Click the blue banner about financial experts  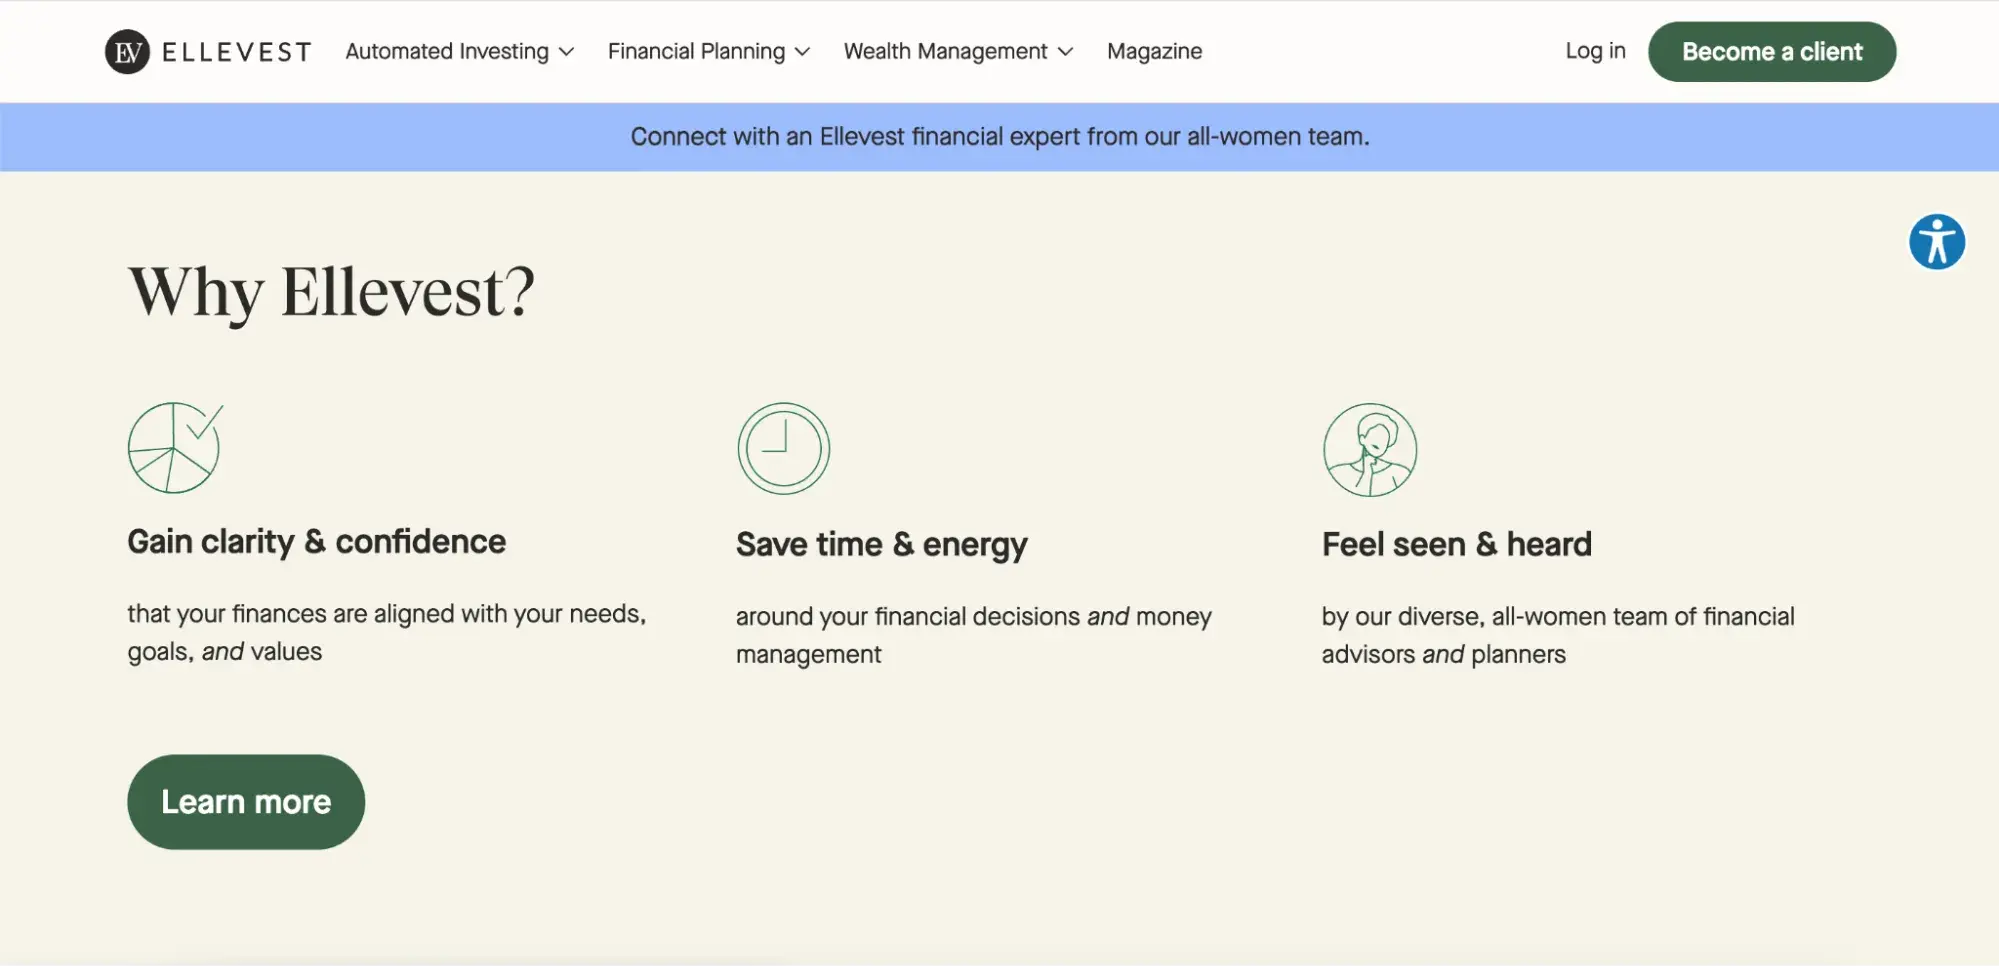pyautogui.click(x=1000, y=137)
